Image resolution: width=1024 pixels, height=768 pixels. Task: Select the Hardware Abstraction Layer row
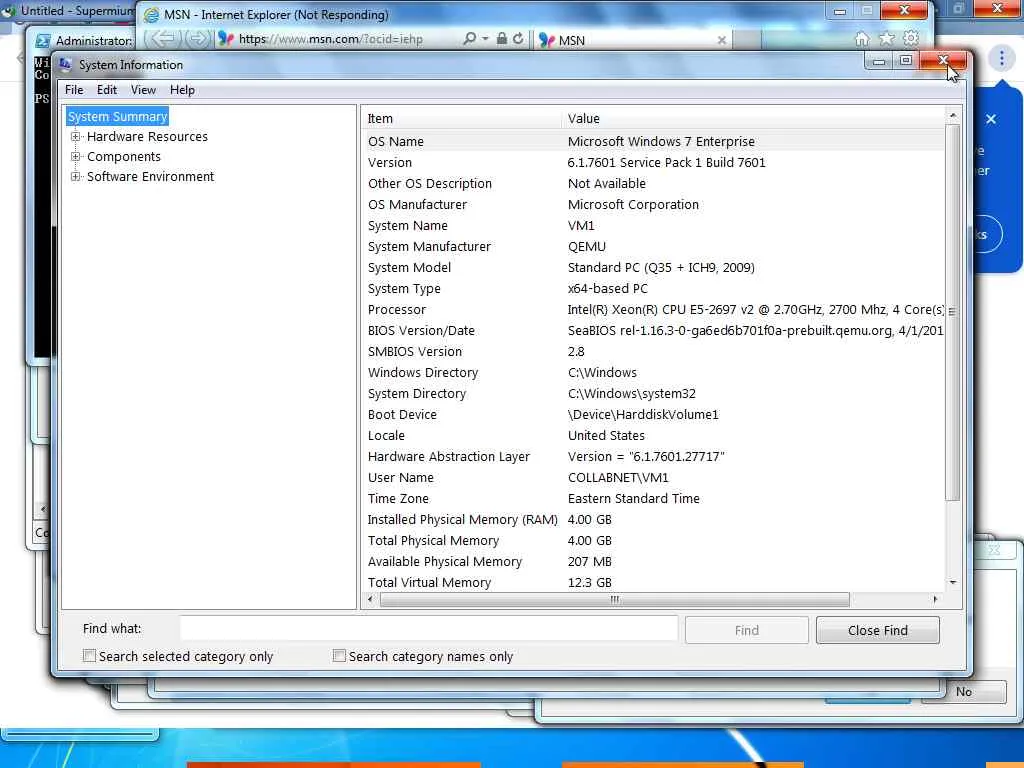654,456
